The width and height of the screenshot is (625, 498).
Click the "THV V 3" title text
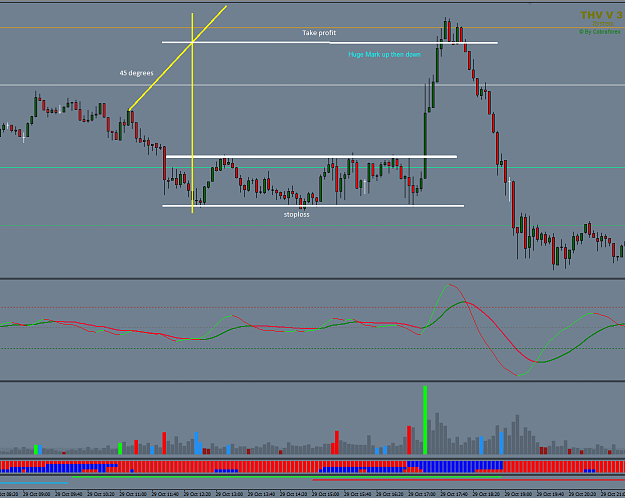pos(601,15)
